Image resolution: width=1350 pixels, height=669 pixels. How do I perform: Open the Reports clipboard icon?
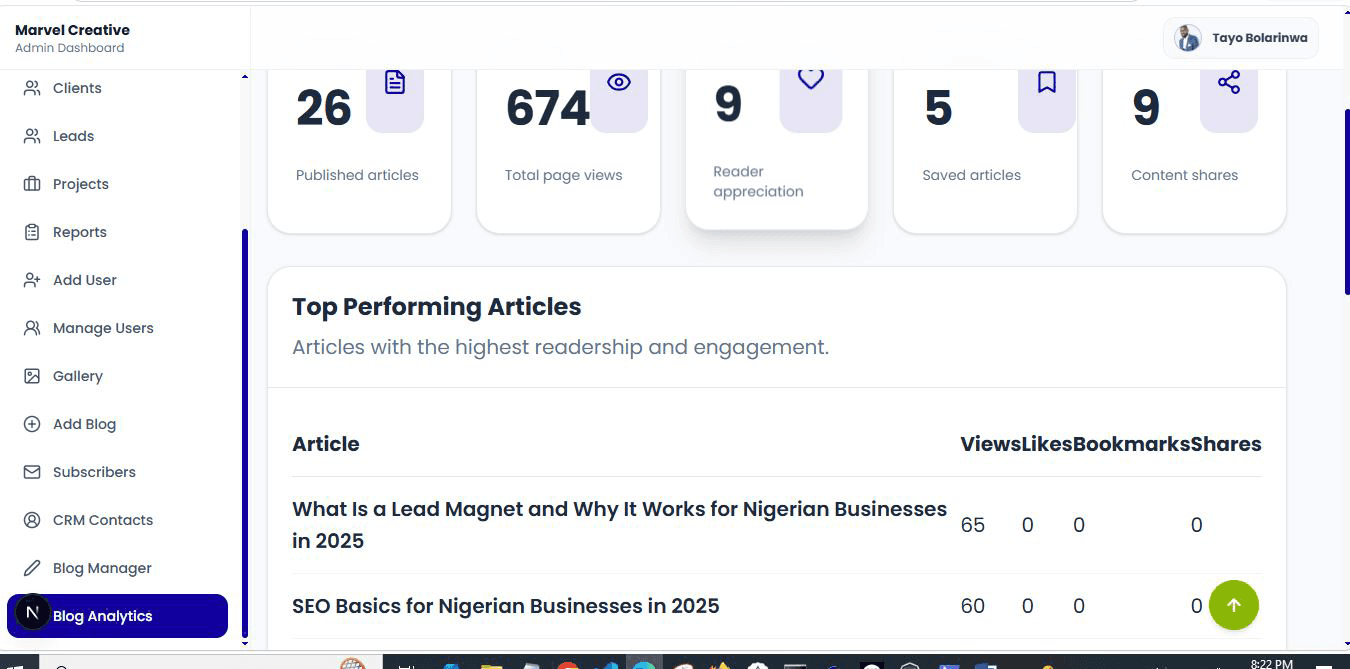tap(32, 232)
